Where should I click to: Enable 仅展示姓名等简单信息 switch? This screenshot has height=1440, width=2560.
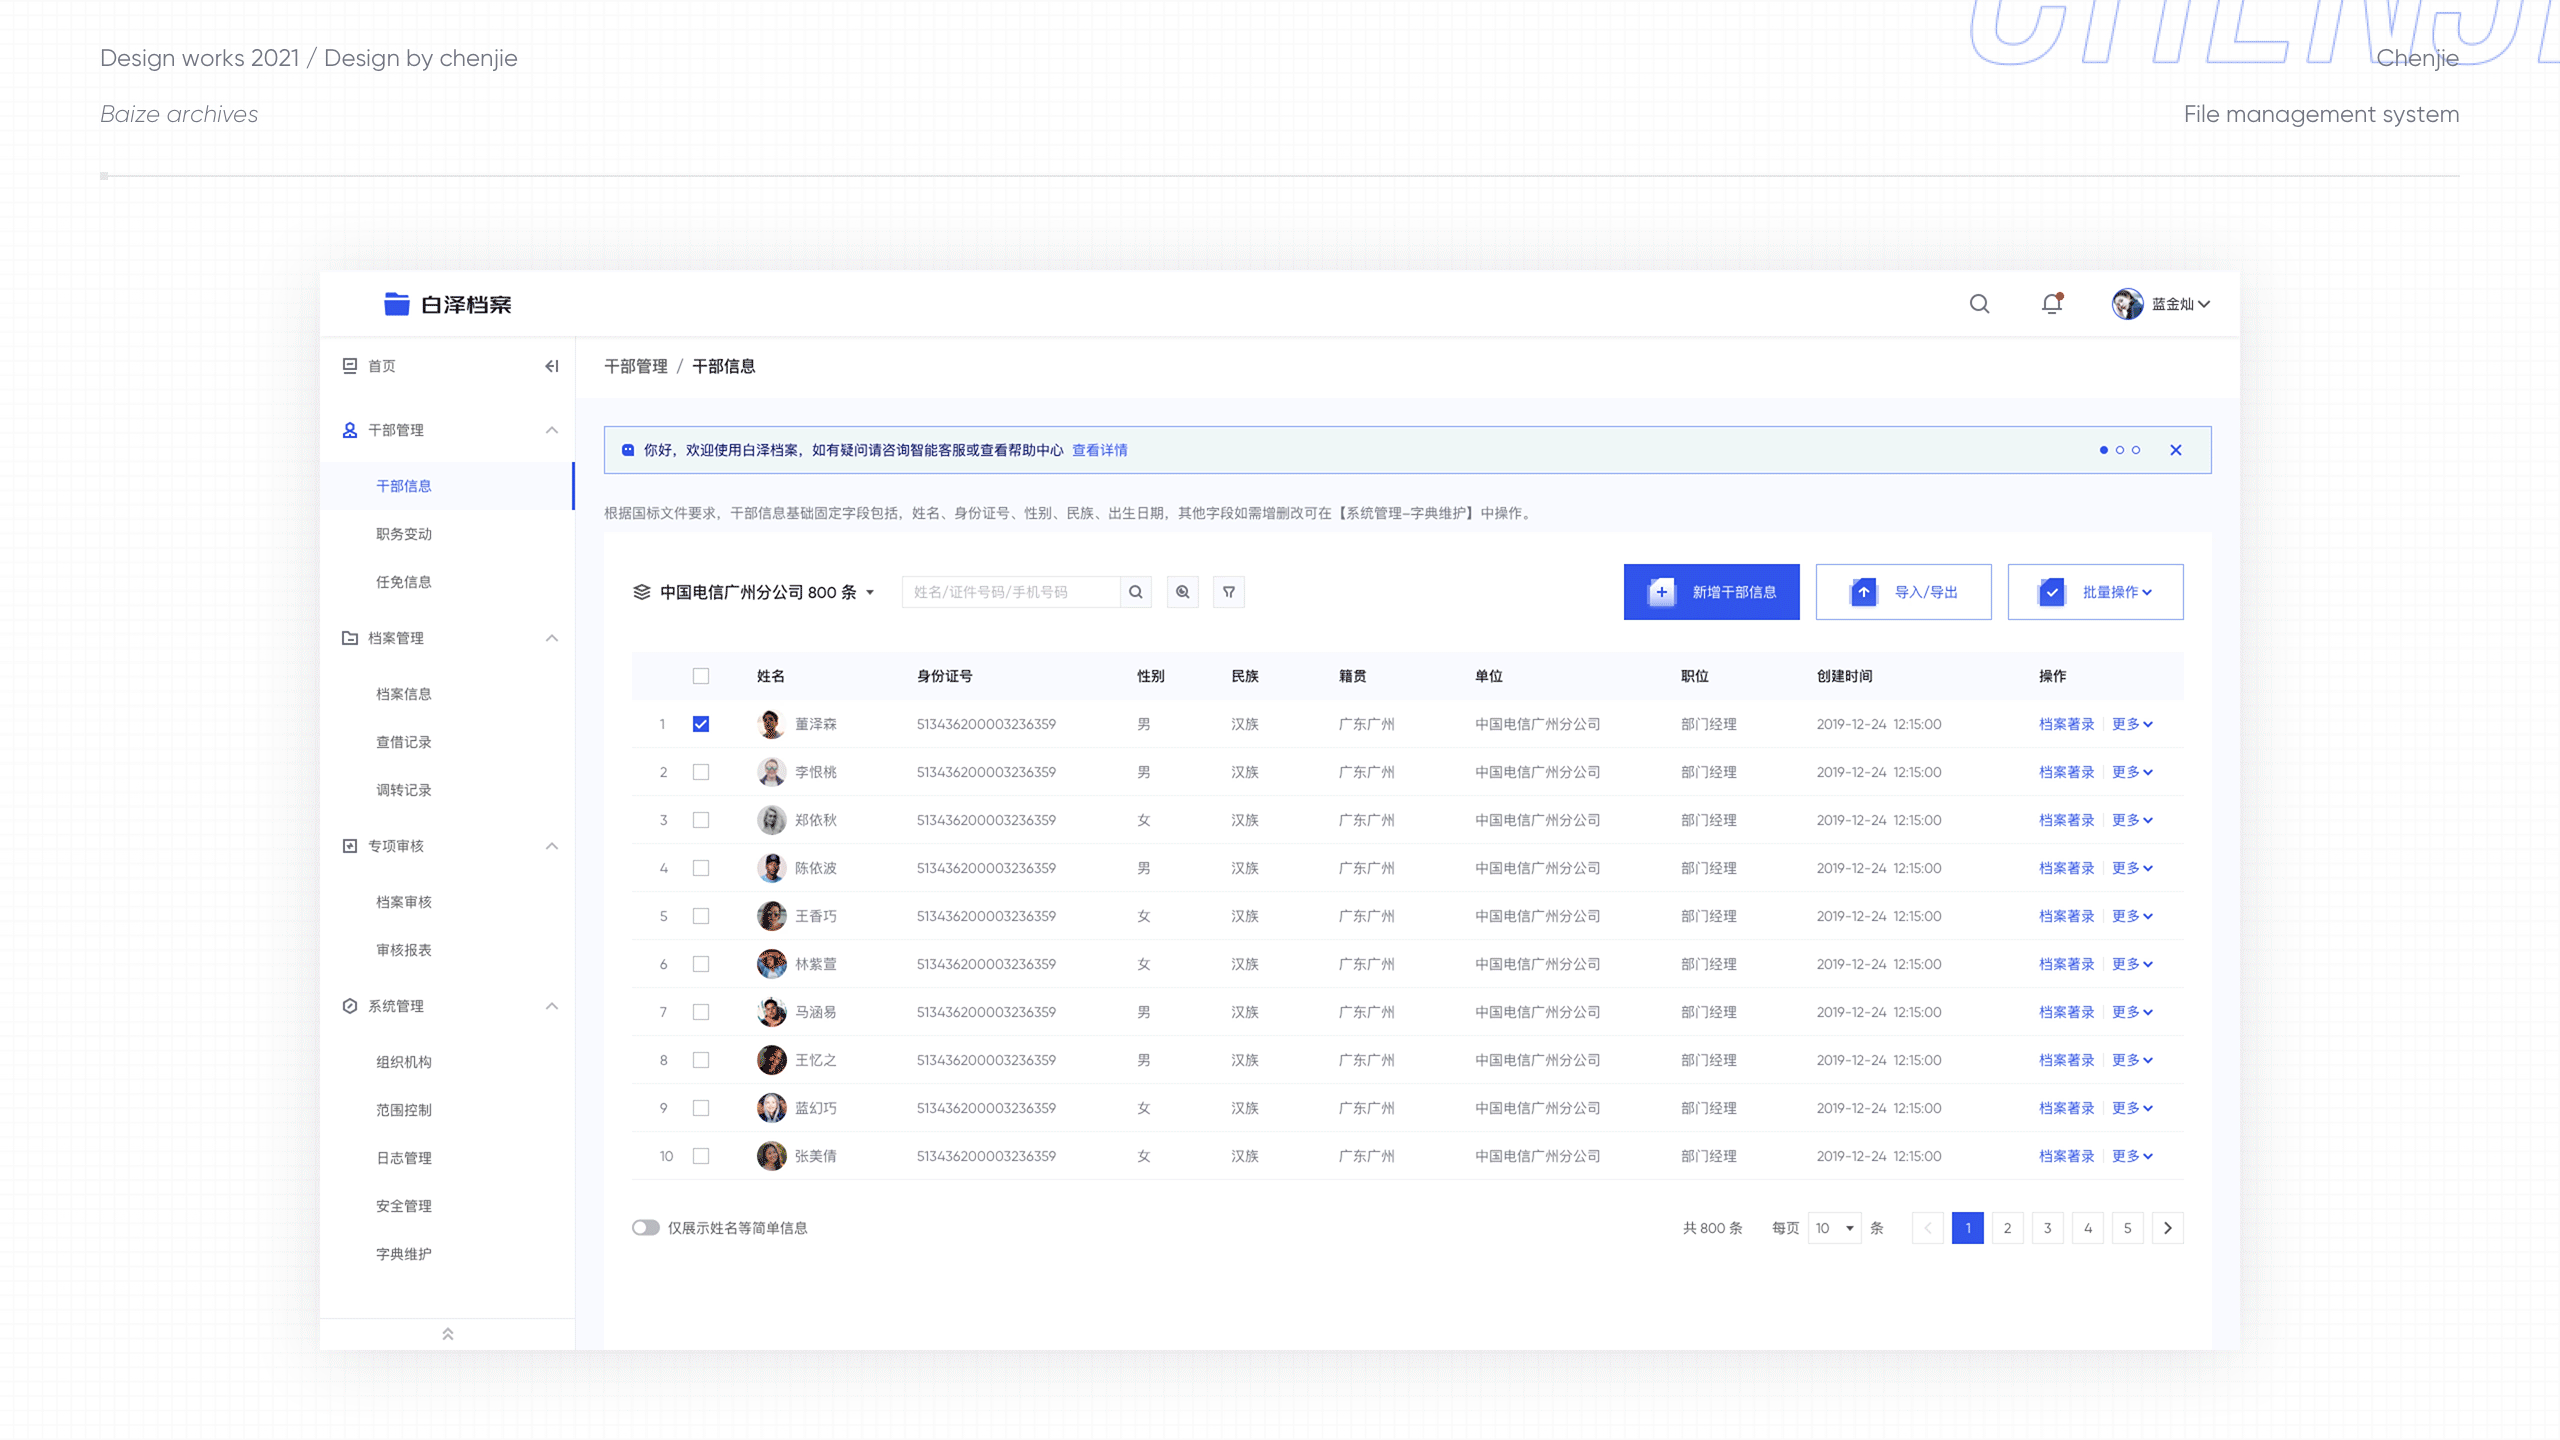(646, 1227)
